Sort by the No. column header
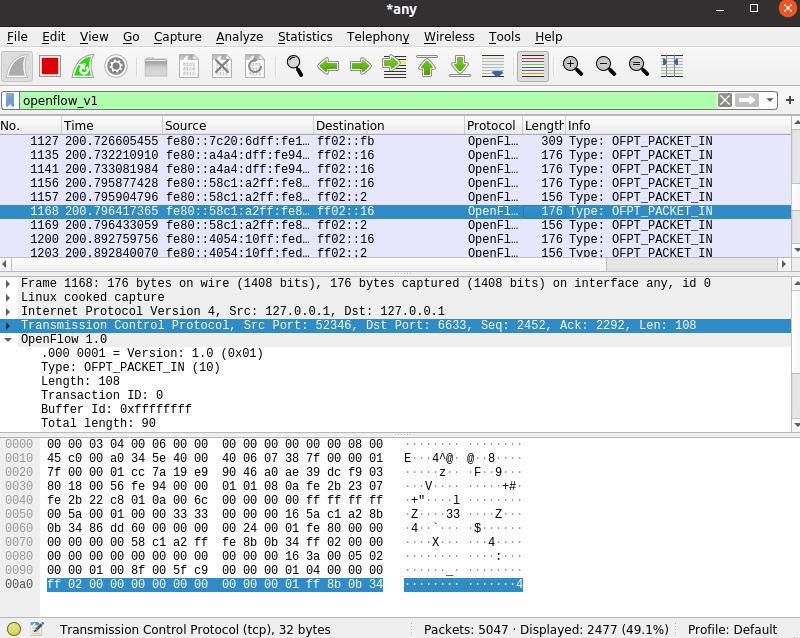This screenshot has width=800, height=638. [31, 126]
